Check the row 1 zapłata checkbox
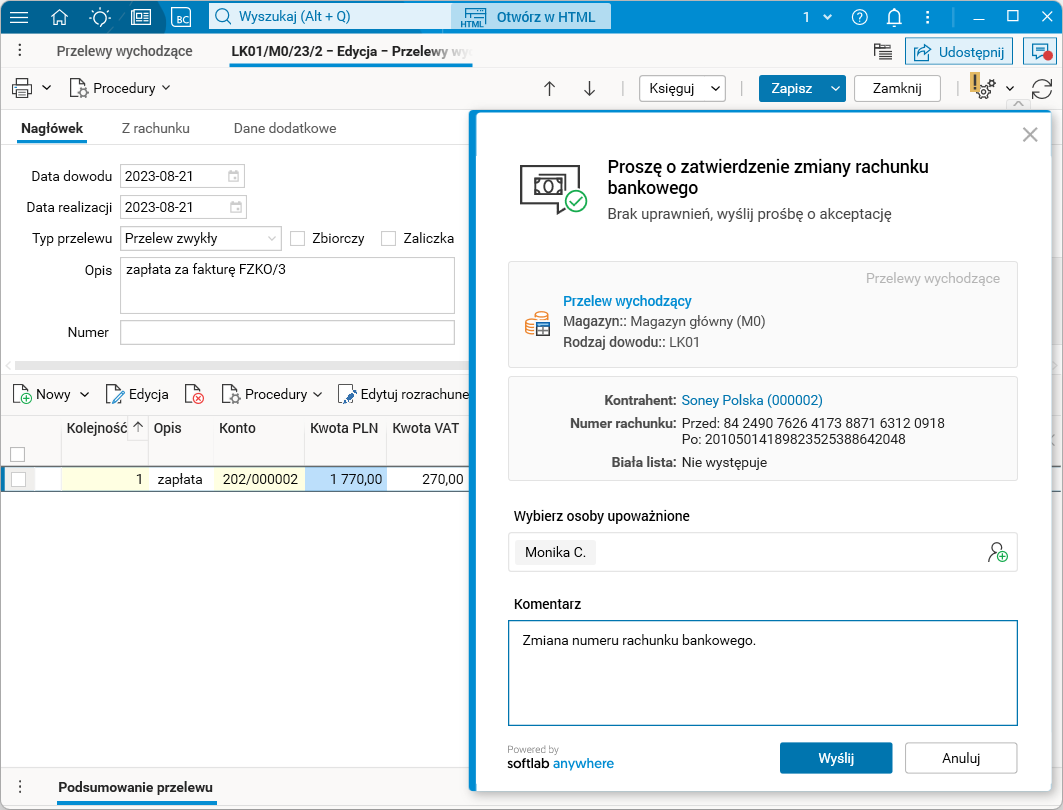Screen dimensions: 1063x810 [x=18, y=479]
